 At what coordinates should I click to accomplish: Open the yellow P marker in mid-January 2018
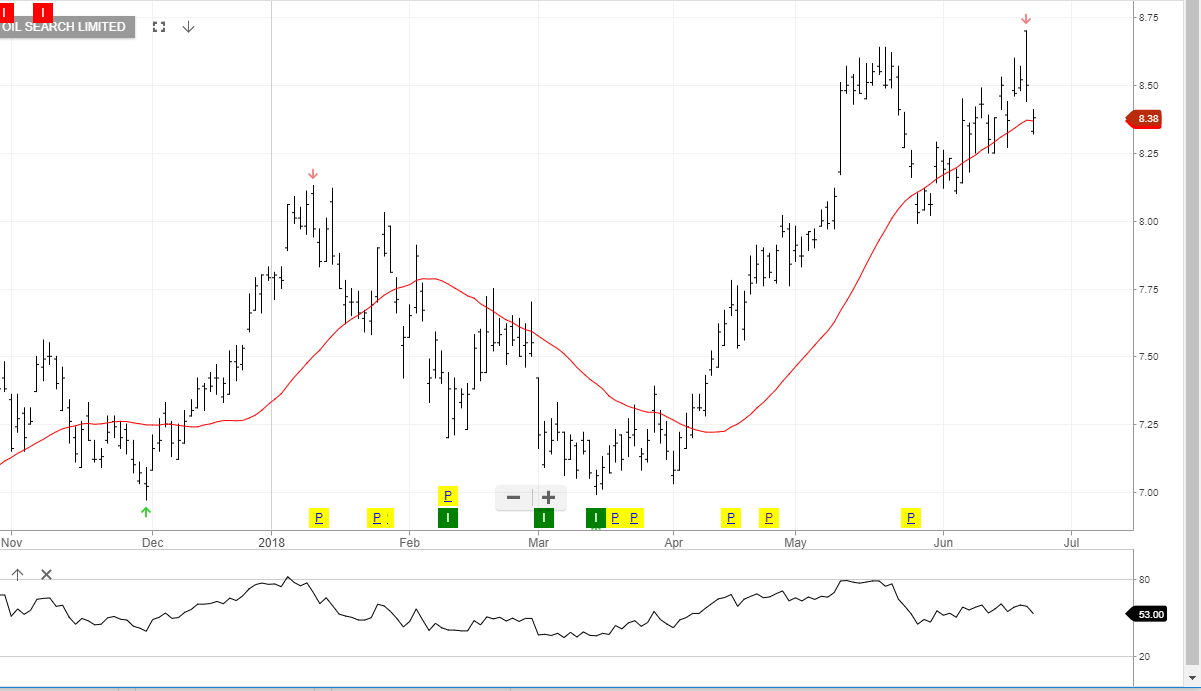[x=319, y=517]
